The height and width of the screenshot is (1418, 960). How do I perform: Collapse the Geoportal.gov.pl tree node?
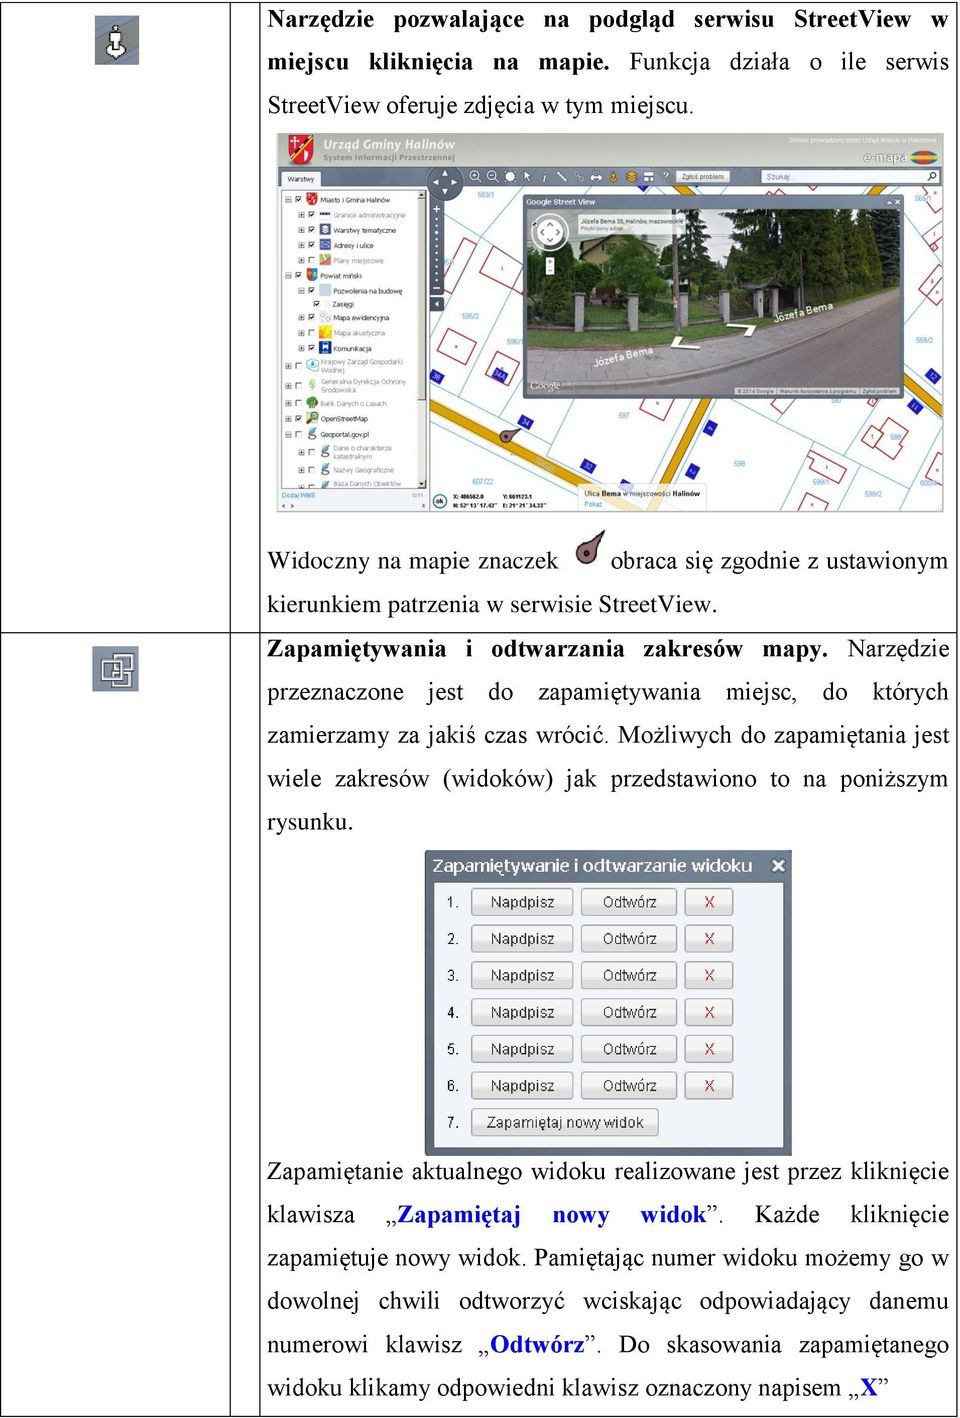[x=288, y=434]
